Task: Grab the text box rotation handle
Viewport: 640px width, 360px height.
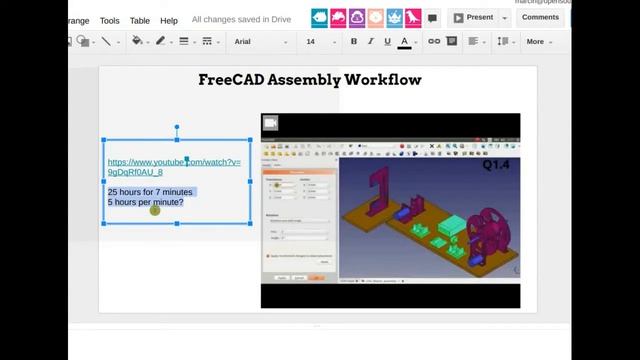Action: pos(177,127)
